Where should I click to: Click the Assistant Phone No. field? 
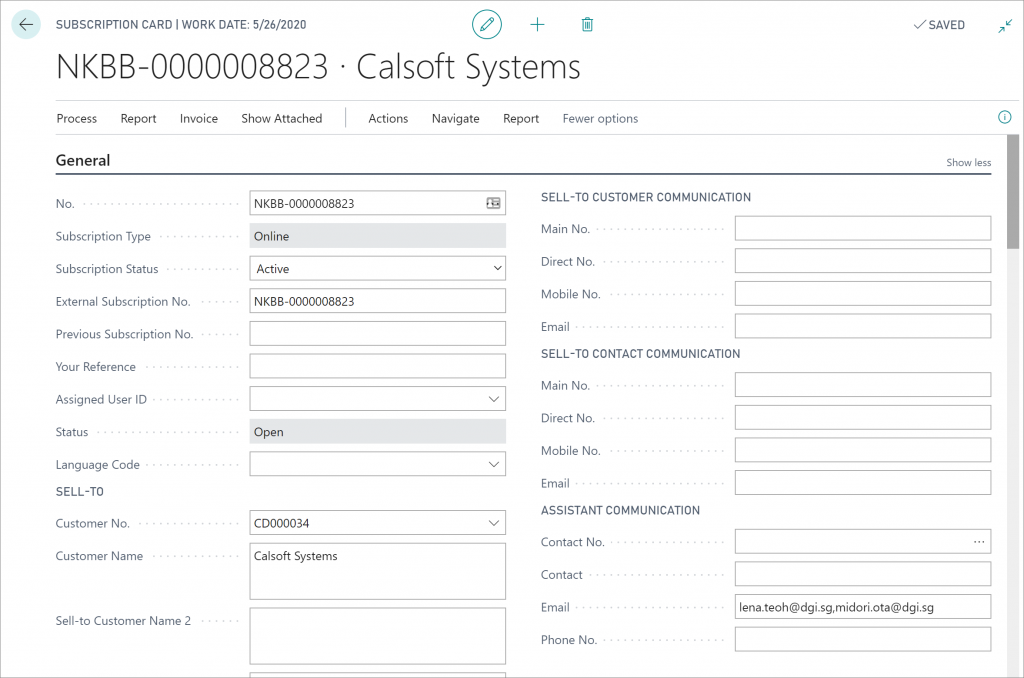(x=863, y=640)
